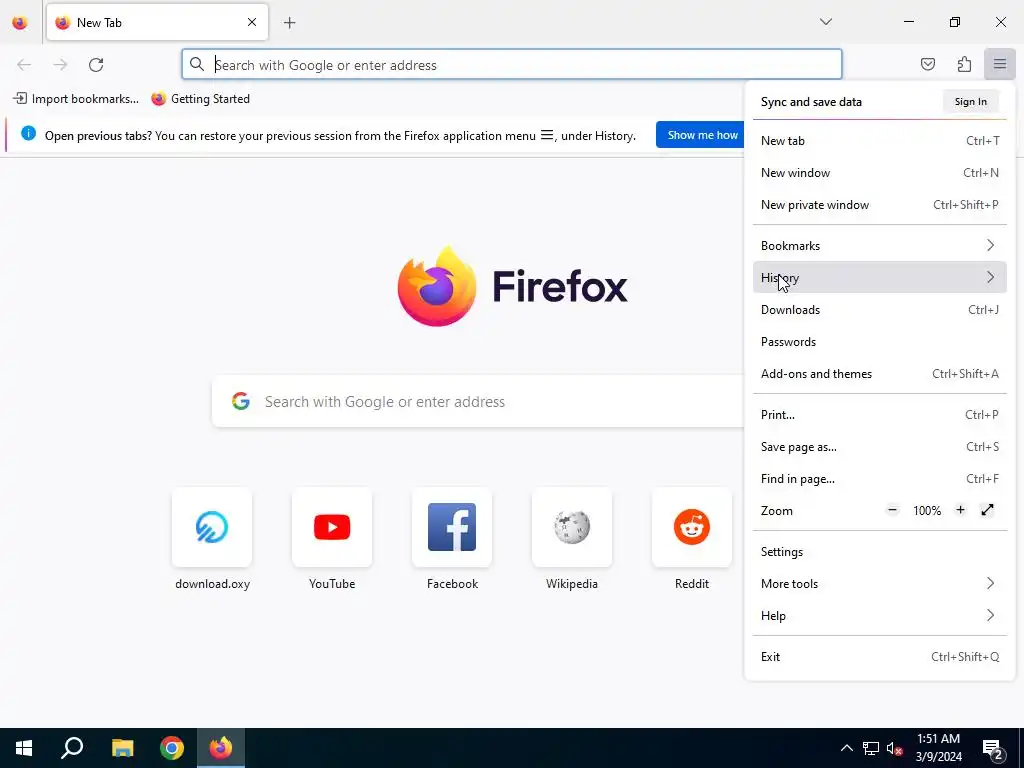Expand the More tools submenu
This screenshot has width=1024, height=768.
[x=880, y=584]
